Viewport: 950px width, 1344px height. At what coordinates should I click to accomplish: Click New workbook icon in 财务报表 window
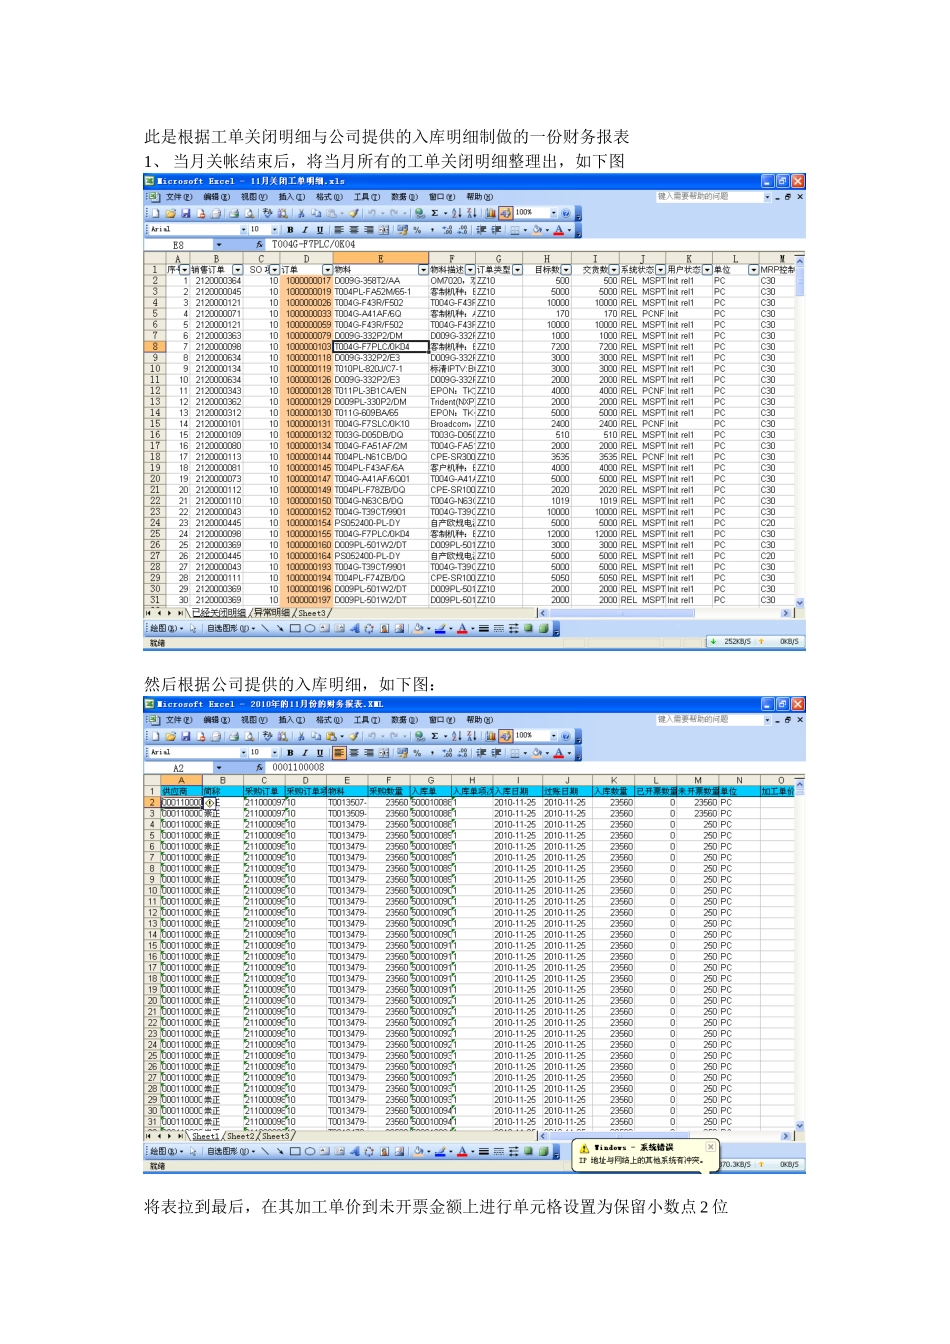coord(156,735)
